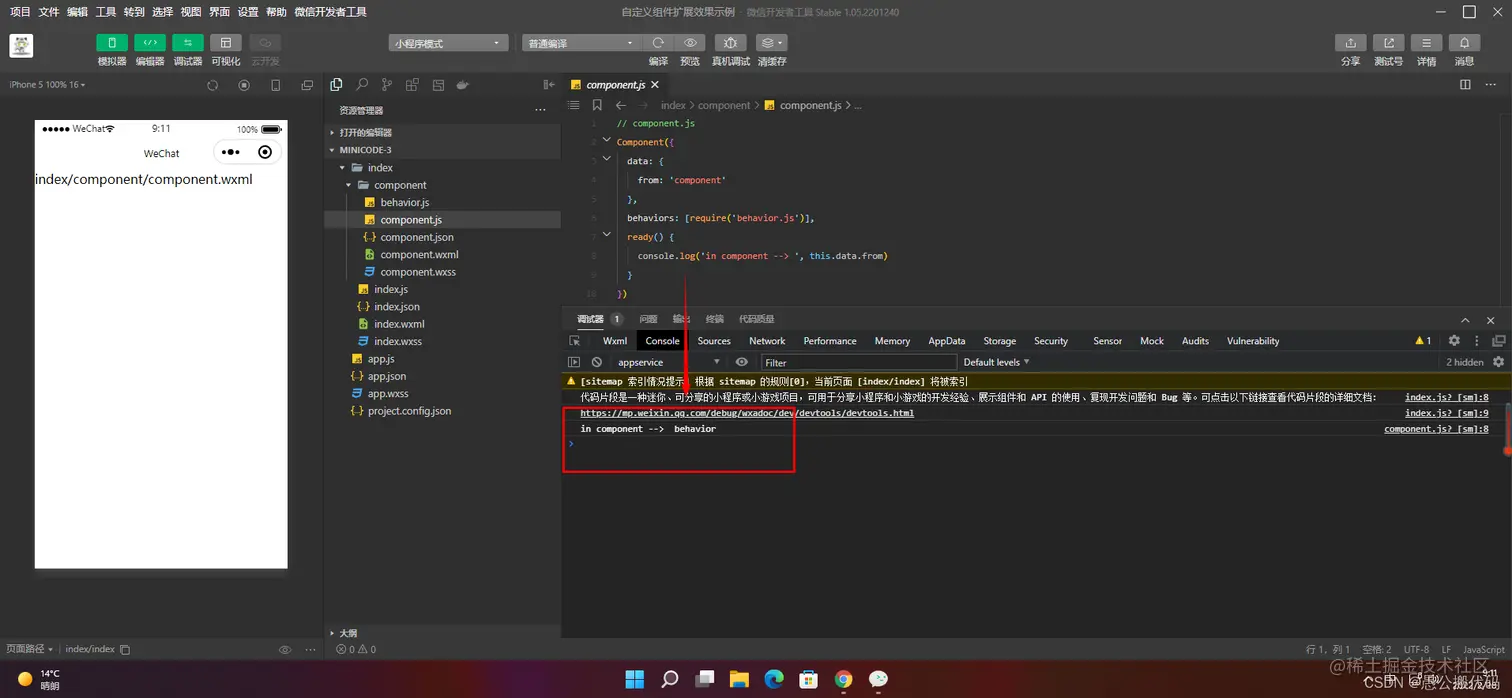Click the inspect element picker icon
Image resolution: width=1512 pixels, height=698 pixels.
[575, 341]
